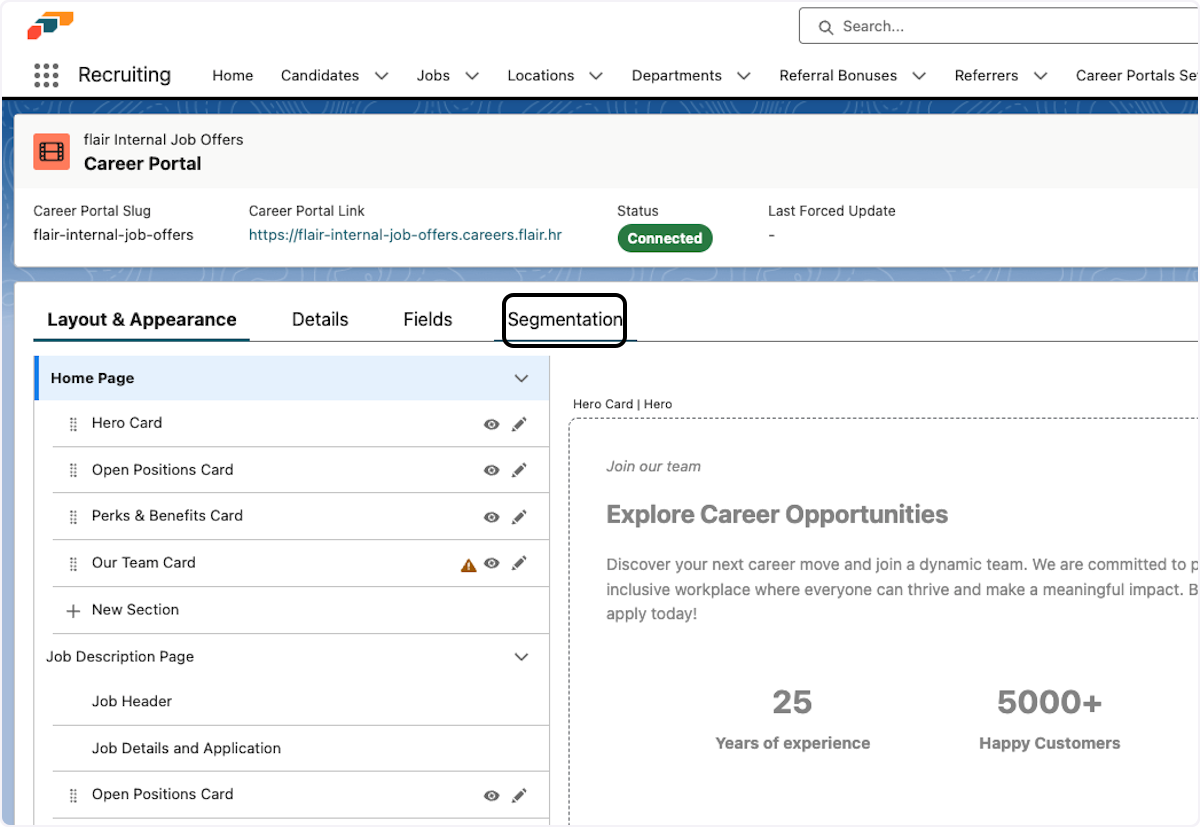1200x827 pixels.
Task: Click the Career Portal record film icon
Action: point(51,153)
